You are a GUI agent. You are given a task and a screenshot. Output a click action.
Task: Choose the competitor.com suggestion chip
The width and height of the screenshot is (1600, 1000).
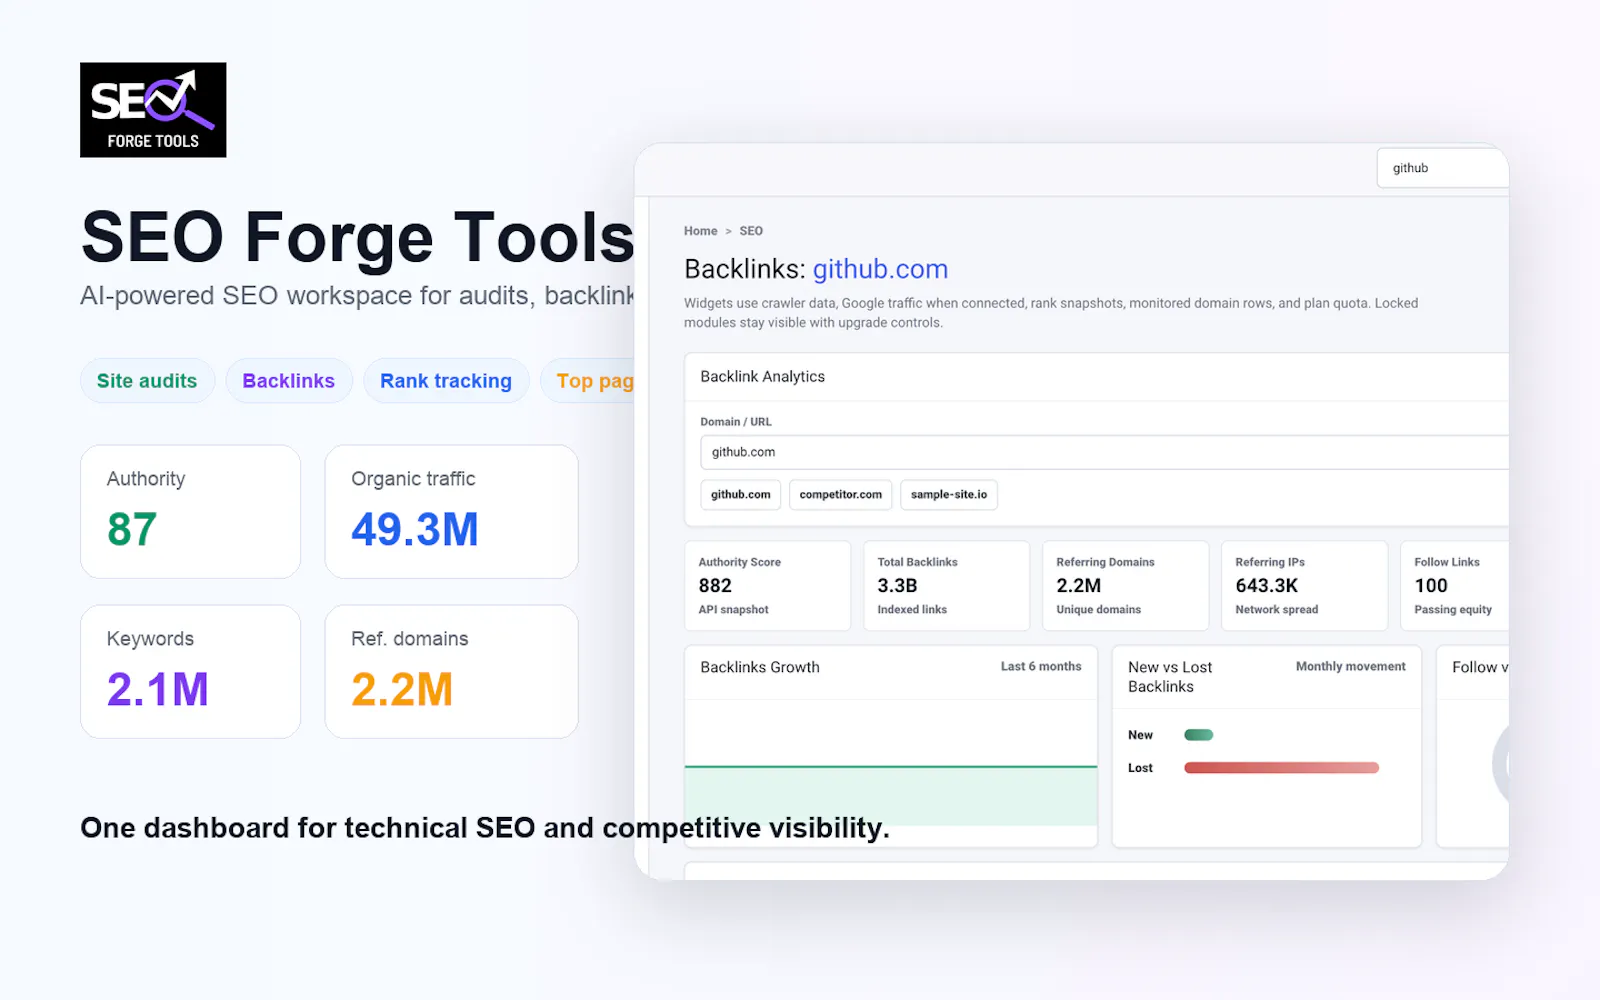(x=841, y=495)
